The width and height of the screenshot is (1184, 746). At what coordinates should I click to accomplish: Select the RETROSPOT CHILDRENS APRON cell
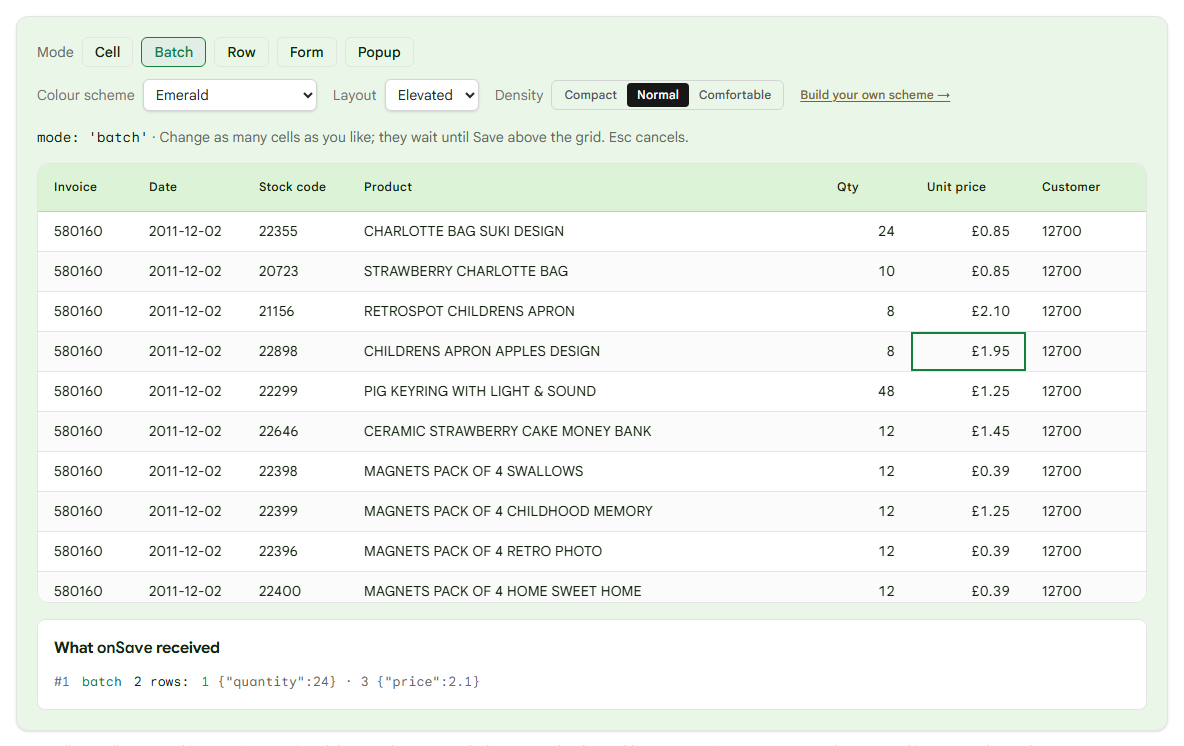pos(585,311)
